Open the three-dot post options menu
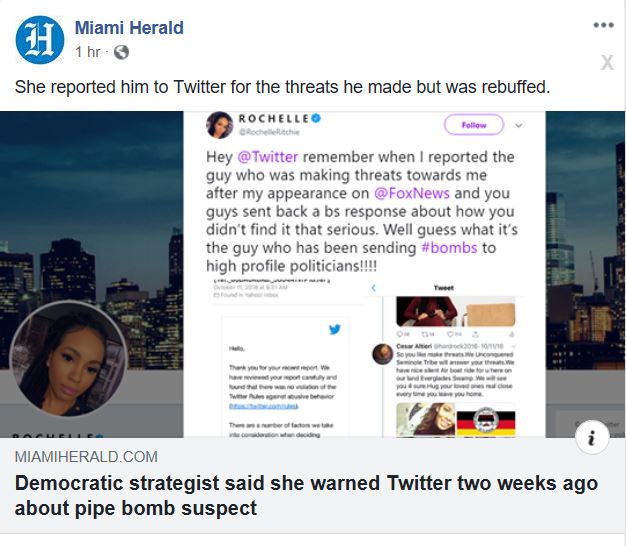The width and height of the screenshot is (626, 546). (603, 25)
